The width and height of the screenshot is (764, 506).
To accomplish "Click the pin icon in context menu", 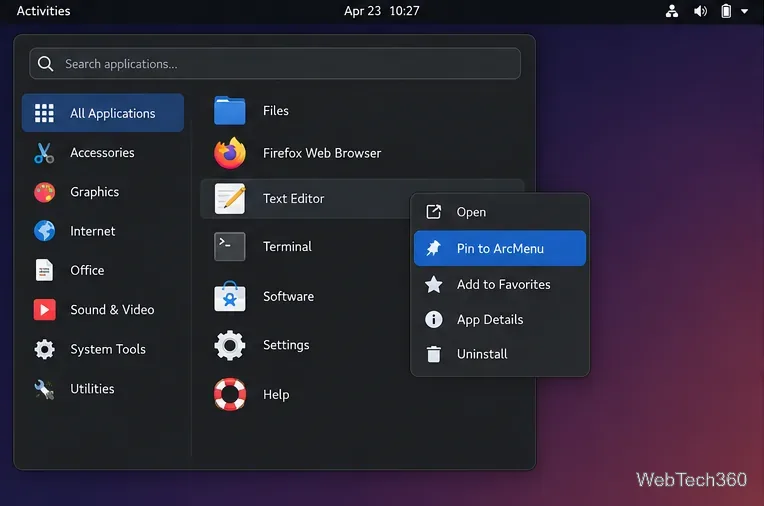I will point(434,248).
